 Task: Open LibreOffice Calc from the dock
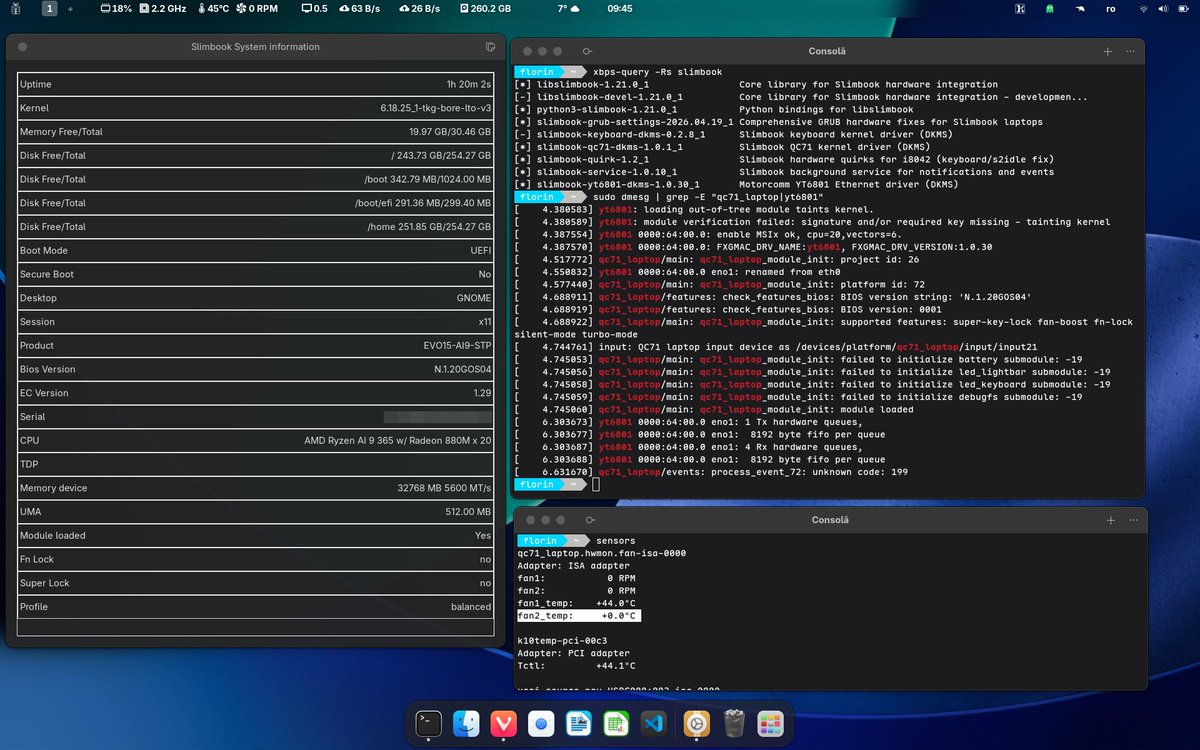coord(616,722)
